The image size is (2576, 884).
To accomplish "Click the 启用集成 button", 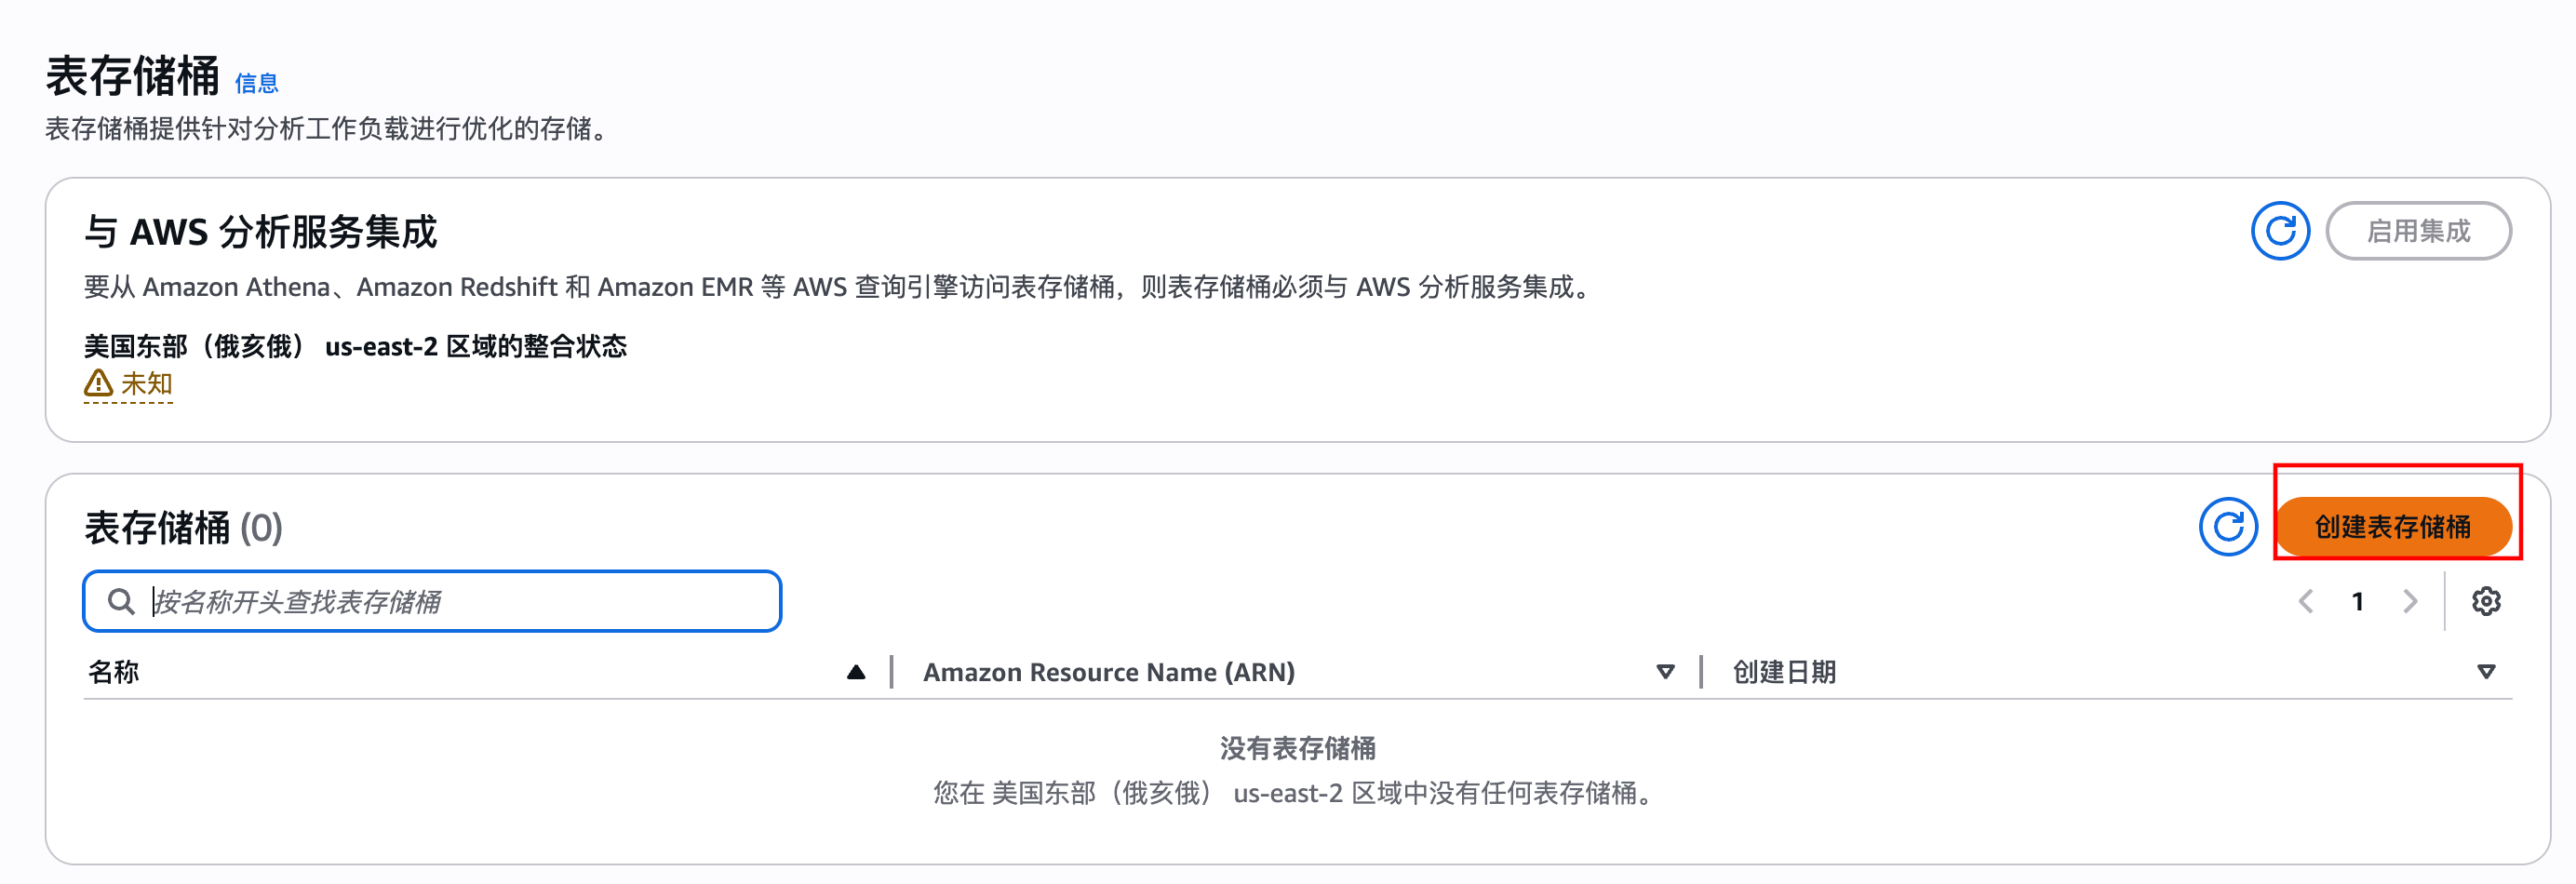I will click(x=2419, y=230).
